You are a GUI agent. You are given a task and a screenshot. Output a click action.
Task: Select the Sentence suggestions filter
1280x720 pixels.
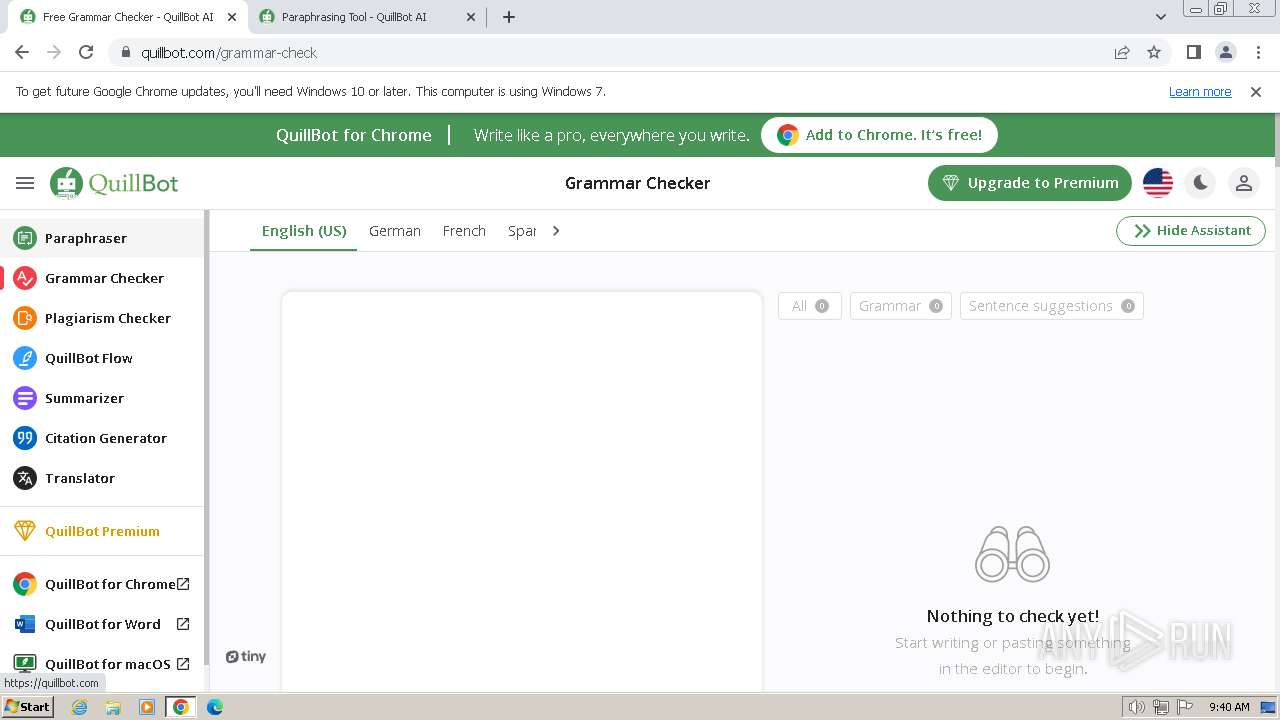point(1051,306)
